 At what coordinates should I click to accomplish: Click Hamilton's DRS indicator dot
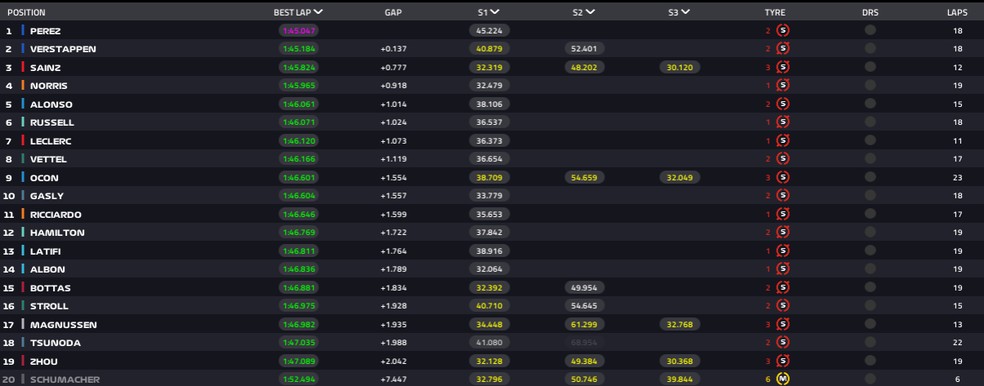click(870, 232)
